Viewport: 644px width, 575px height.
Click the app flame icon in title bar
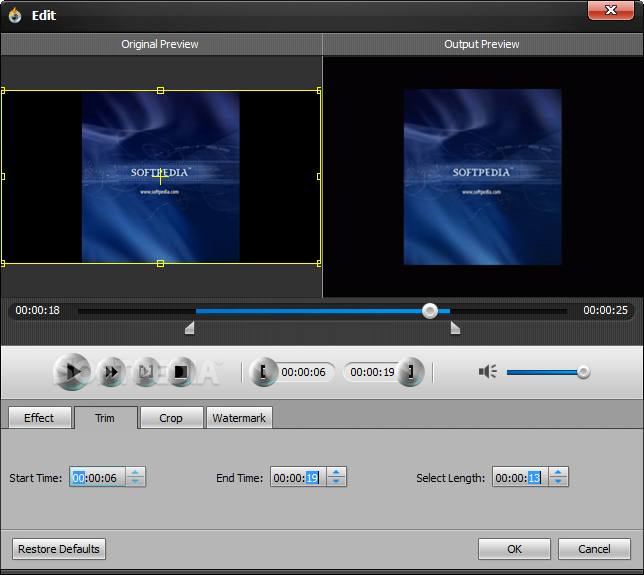point(15,15)
